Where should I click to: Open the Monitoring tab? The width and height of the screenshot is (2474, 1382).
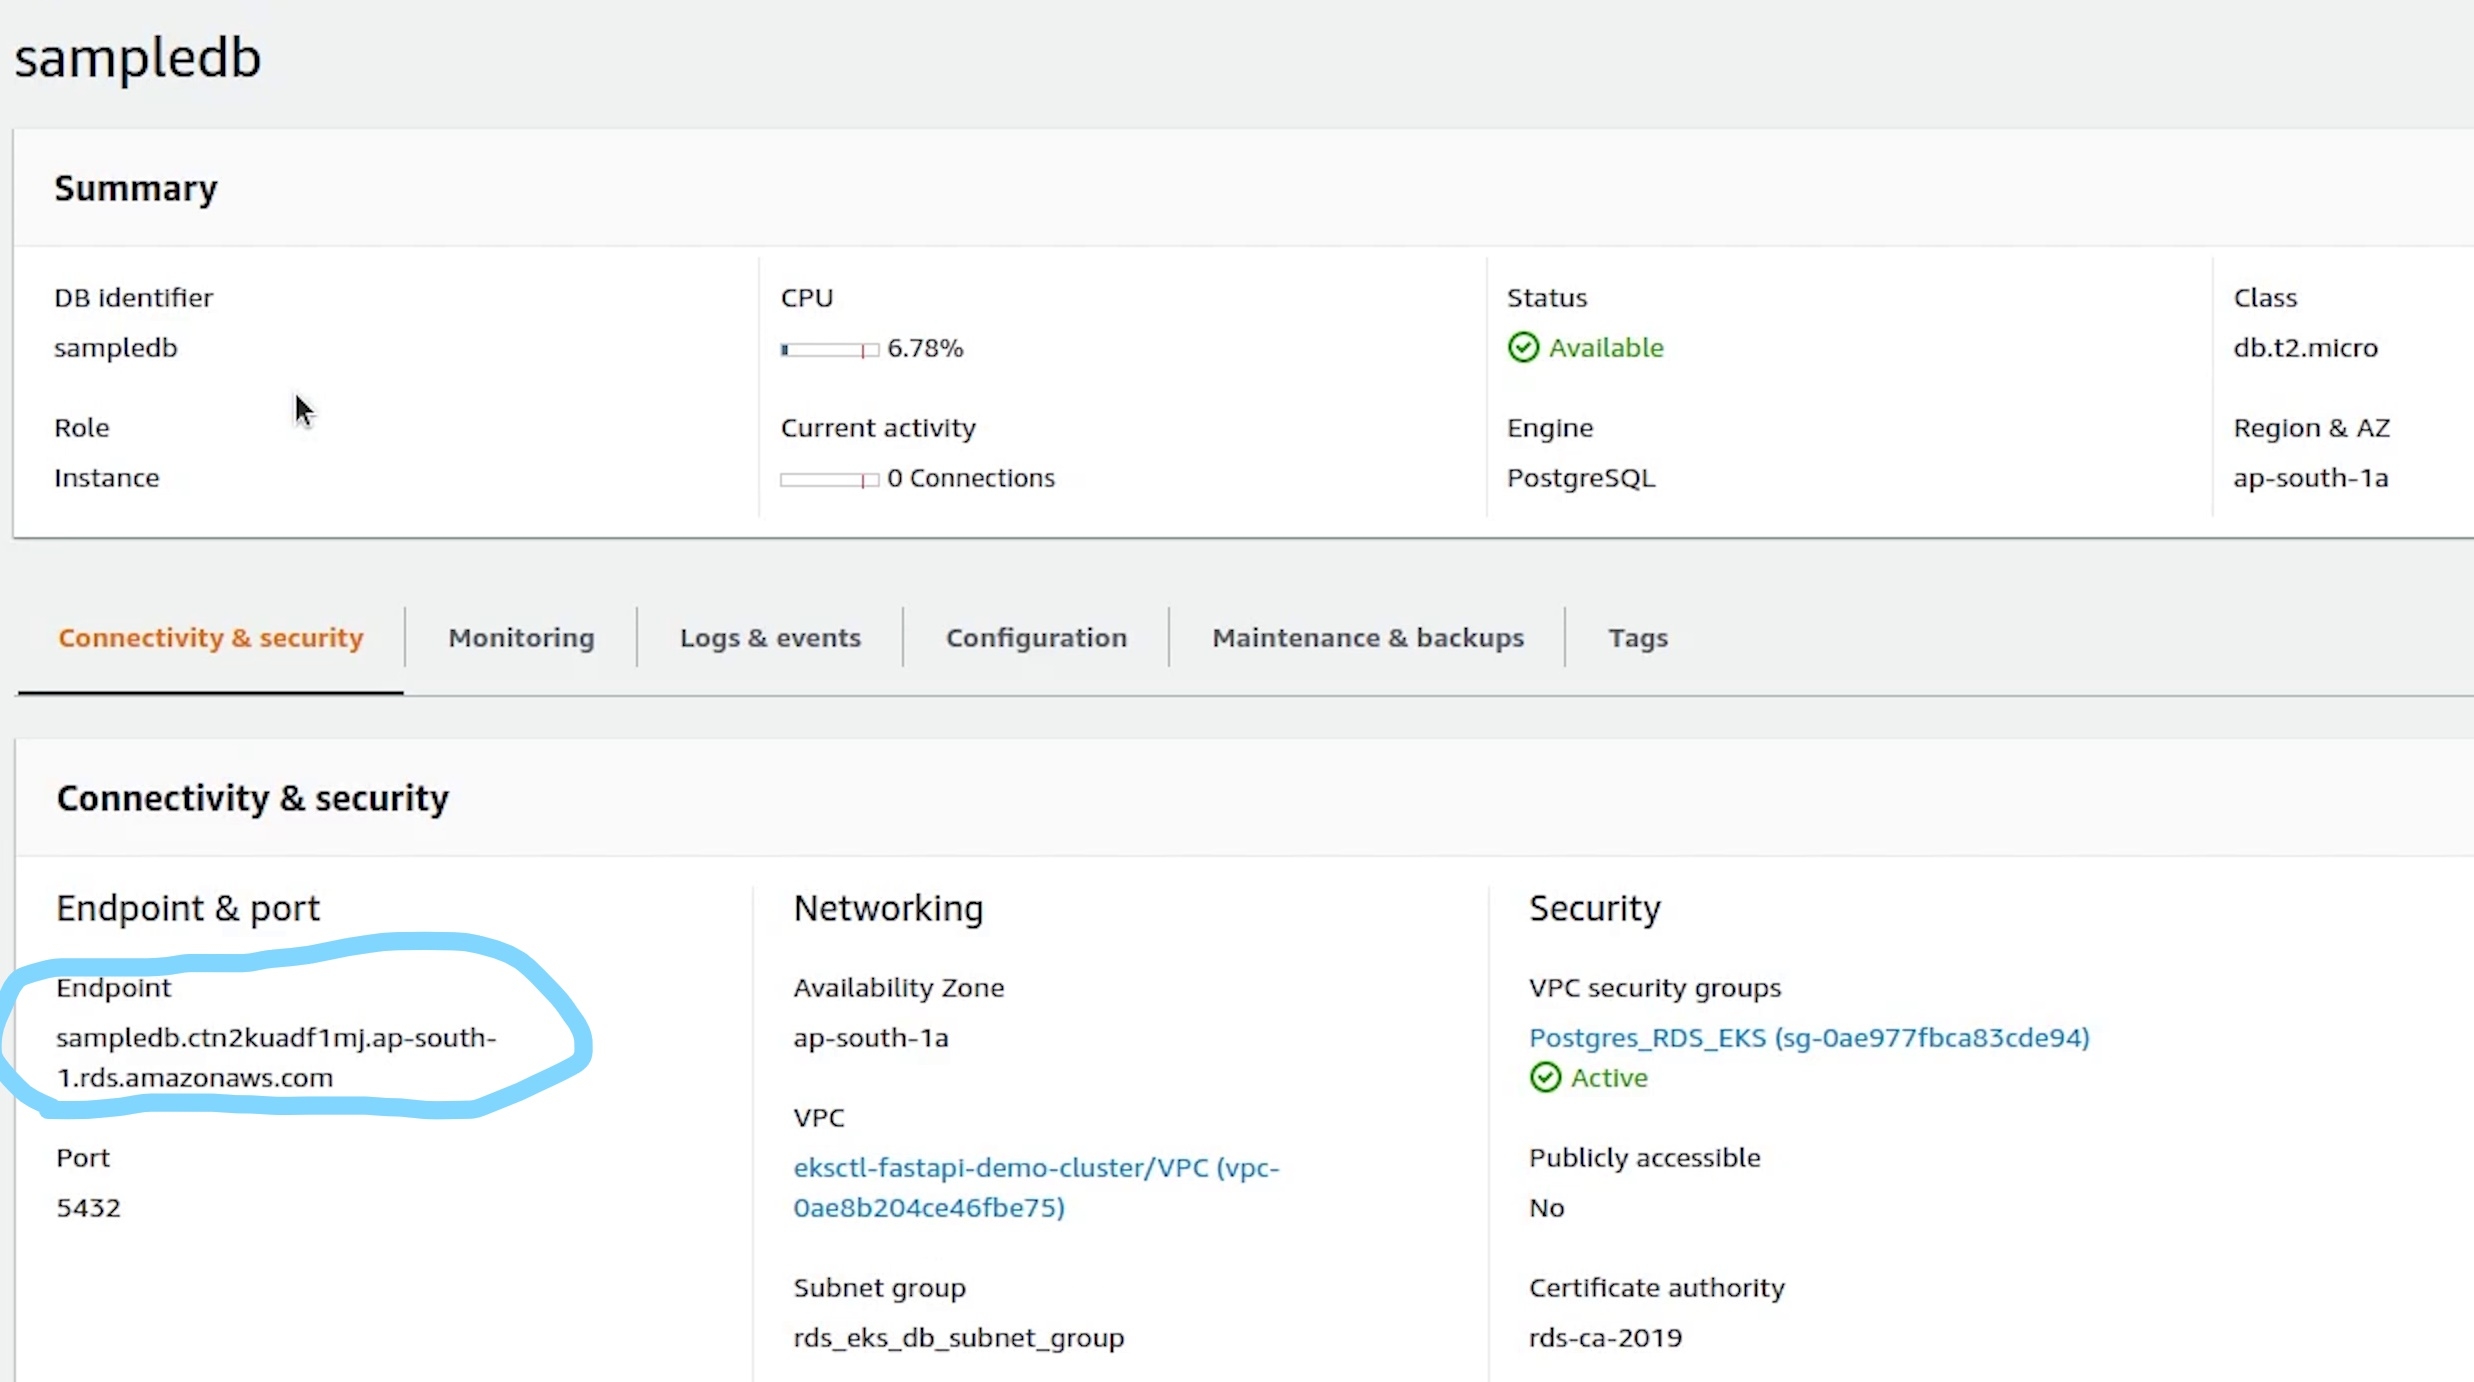click(521, 638)
